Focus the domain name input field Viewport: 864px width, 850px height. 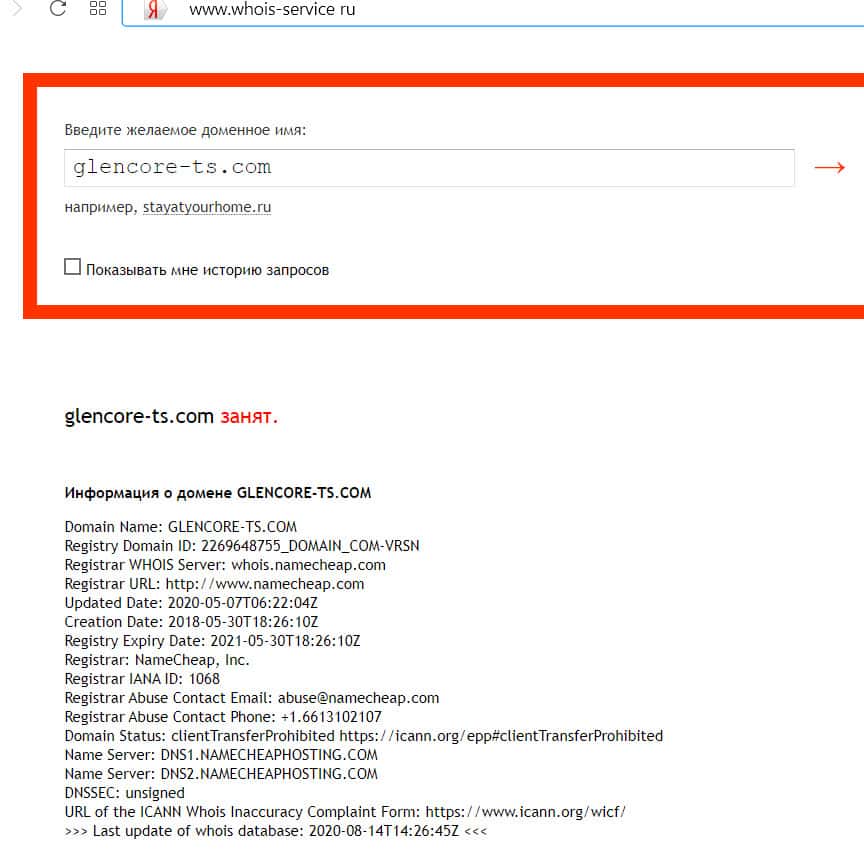429,167
